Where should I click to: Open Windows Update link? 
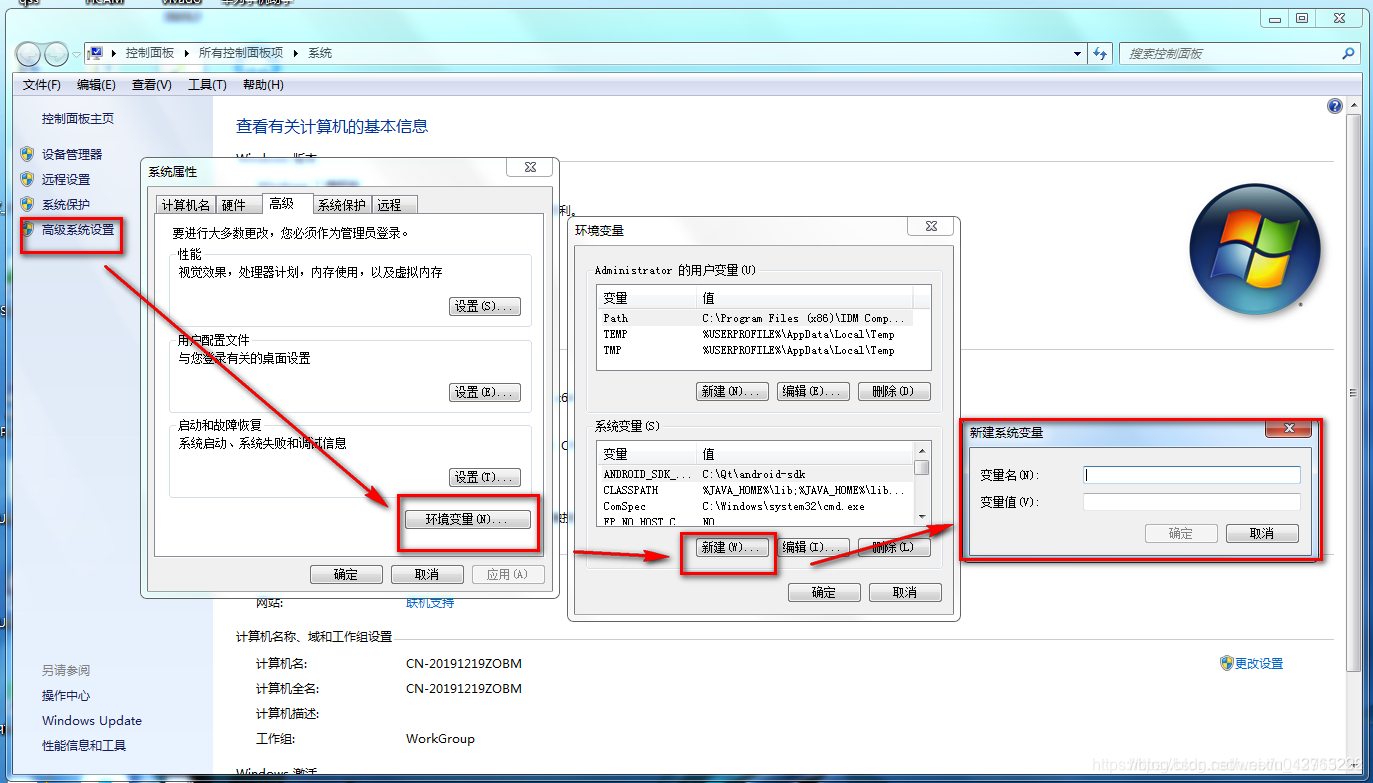pyautogui.click(x=92, y=720)
